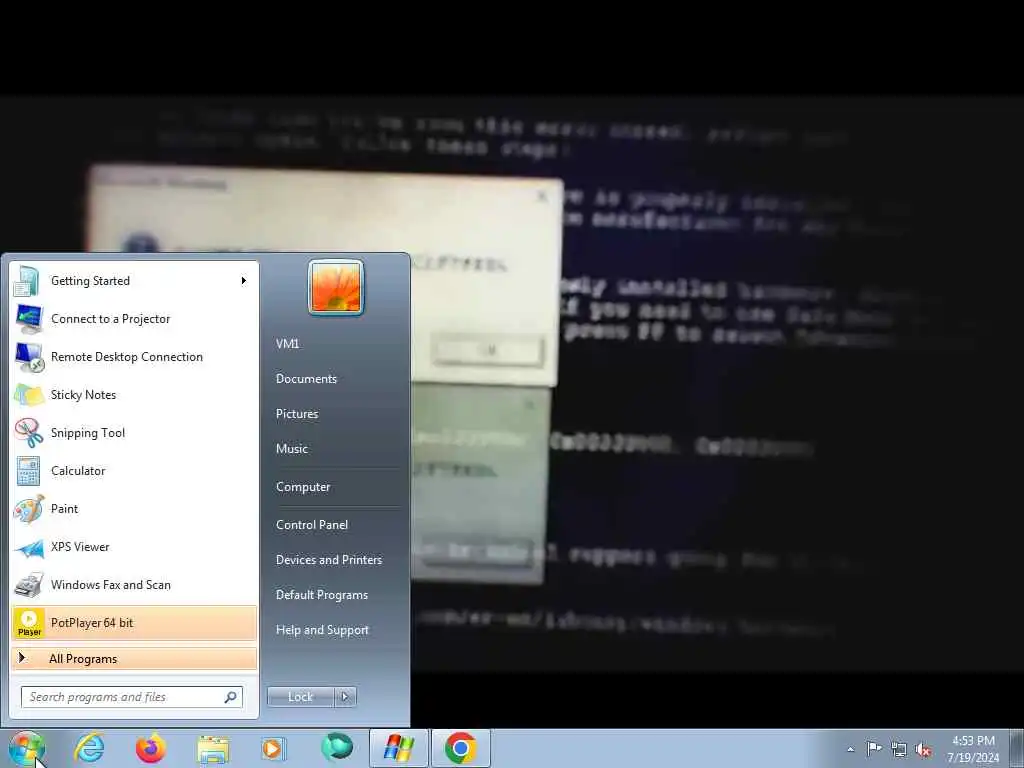
Task: Open Documents from Start menu
Action: [306, 379]
